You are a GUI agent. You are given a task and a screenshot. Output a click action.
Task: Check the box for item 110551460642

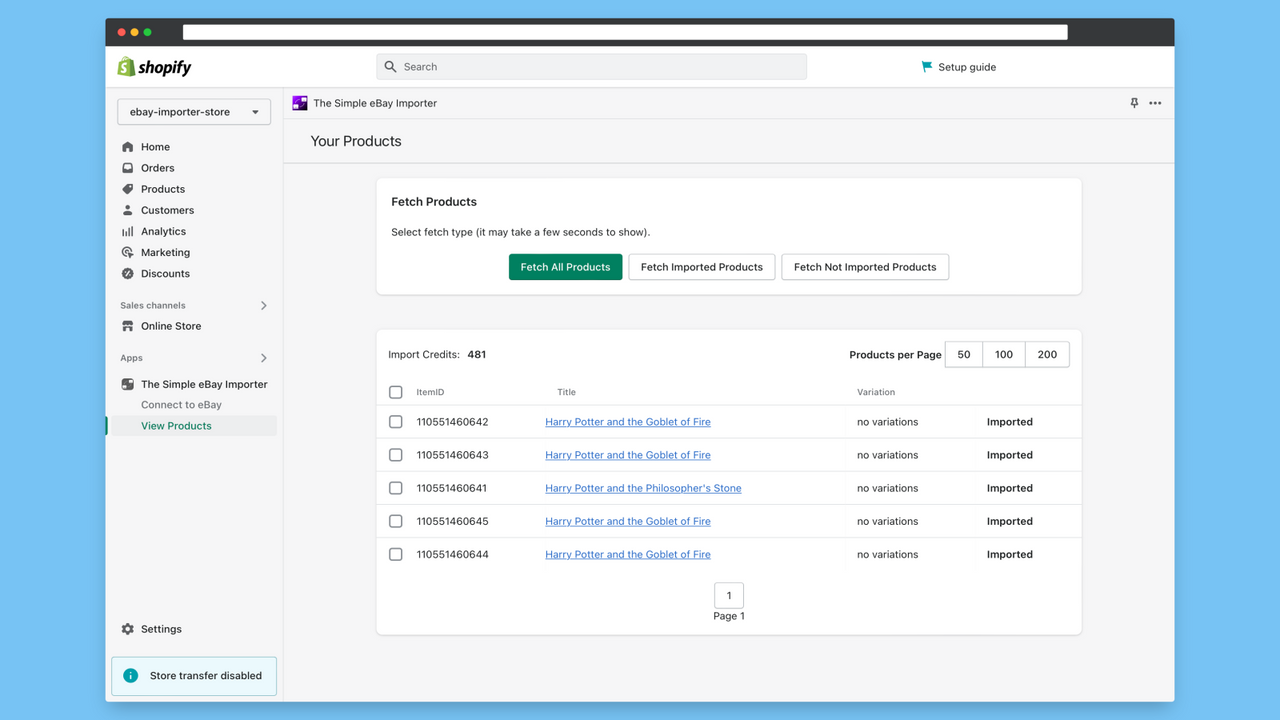(x=395, y=421)
